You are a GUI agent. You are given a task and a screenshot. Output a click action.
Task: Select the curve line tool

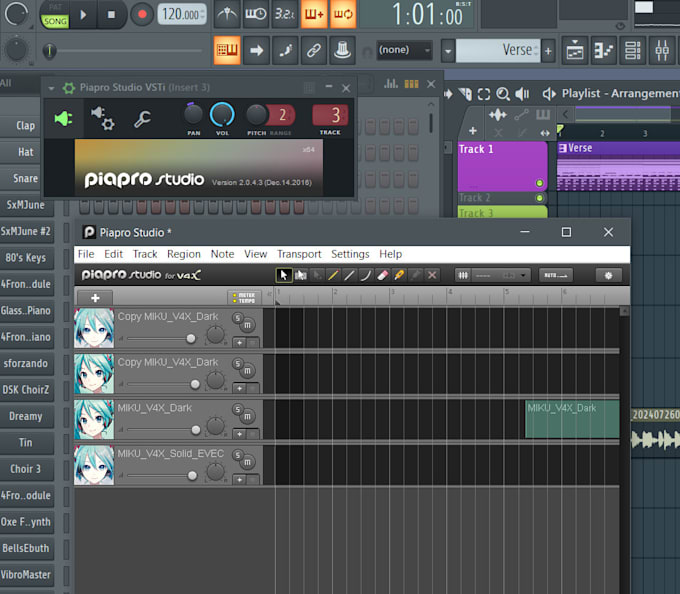[366, 275]
